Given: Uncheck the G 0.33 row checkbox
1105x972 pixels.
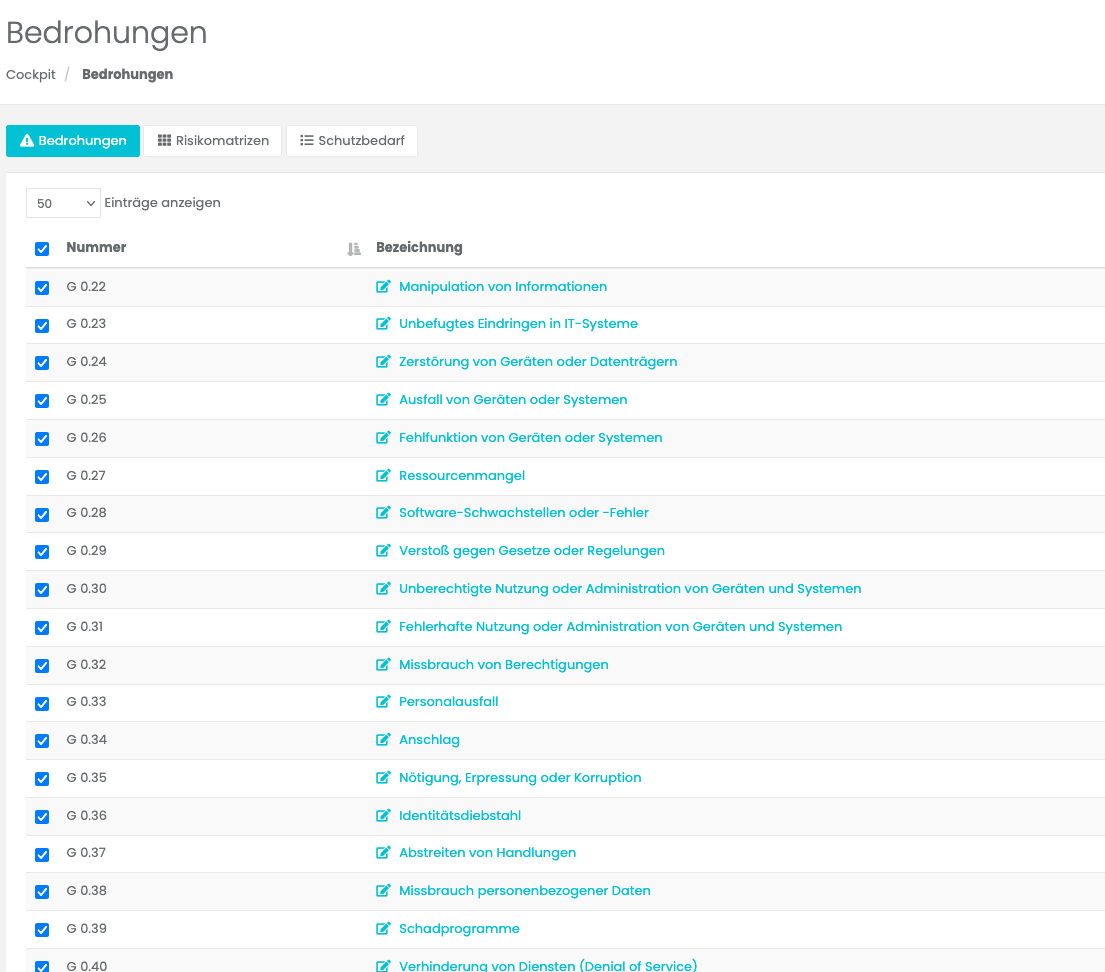Looking at the screenshot, I should [42, 703].
